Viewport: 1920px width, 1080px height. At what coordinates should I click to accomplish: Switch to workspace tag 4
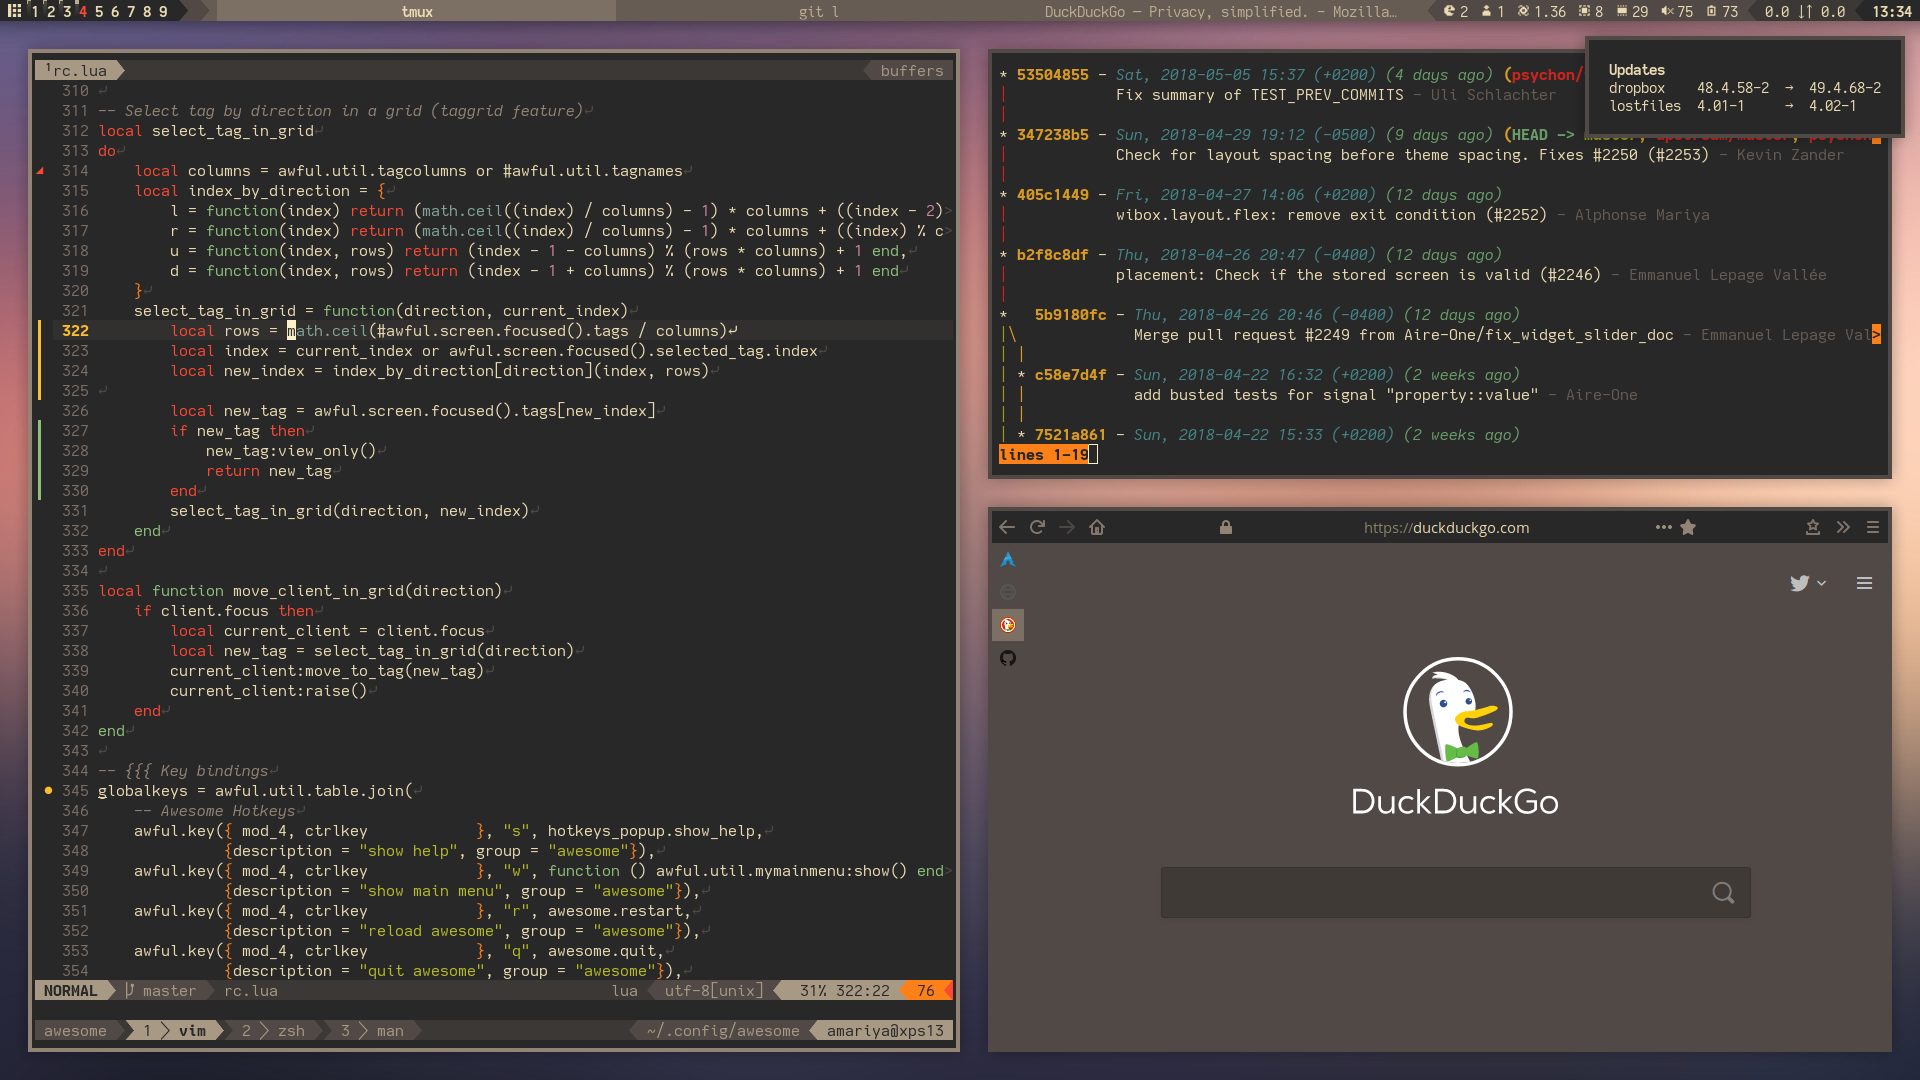(x=83, y=12)
